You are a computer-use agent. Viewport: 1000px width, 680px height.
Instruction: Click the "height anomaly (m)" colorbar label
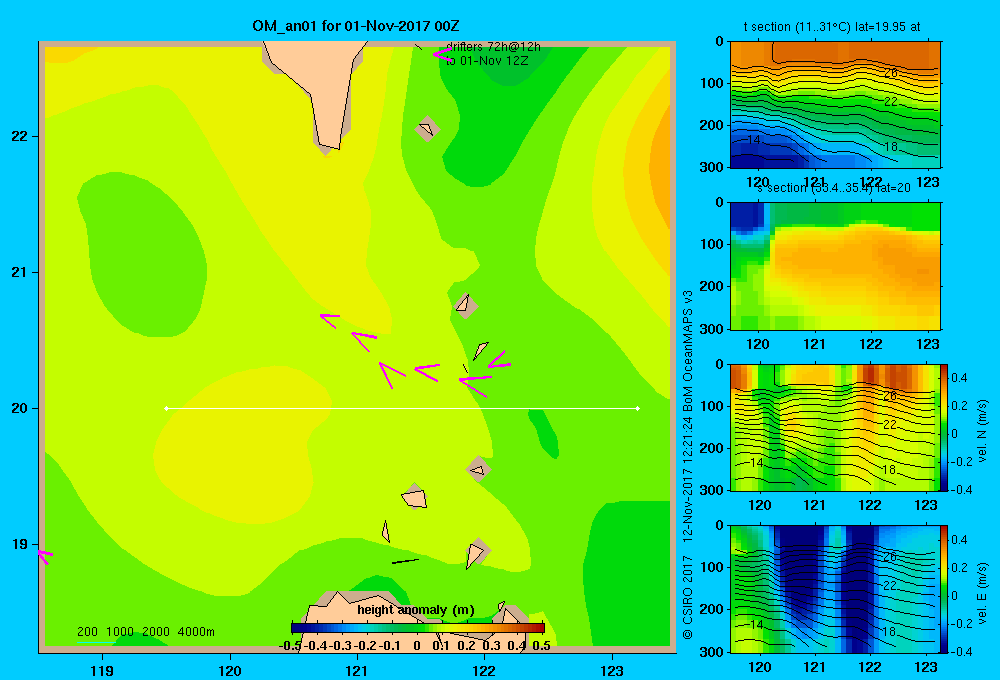pos(416,610)
